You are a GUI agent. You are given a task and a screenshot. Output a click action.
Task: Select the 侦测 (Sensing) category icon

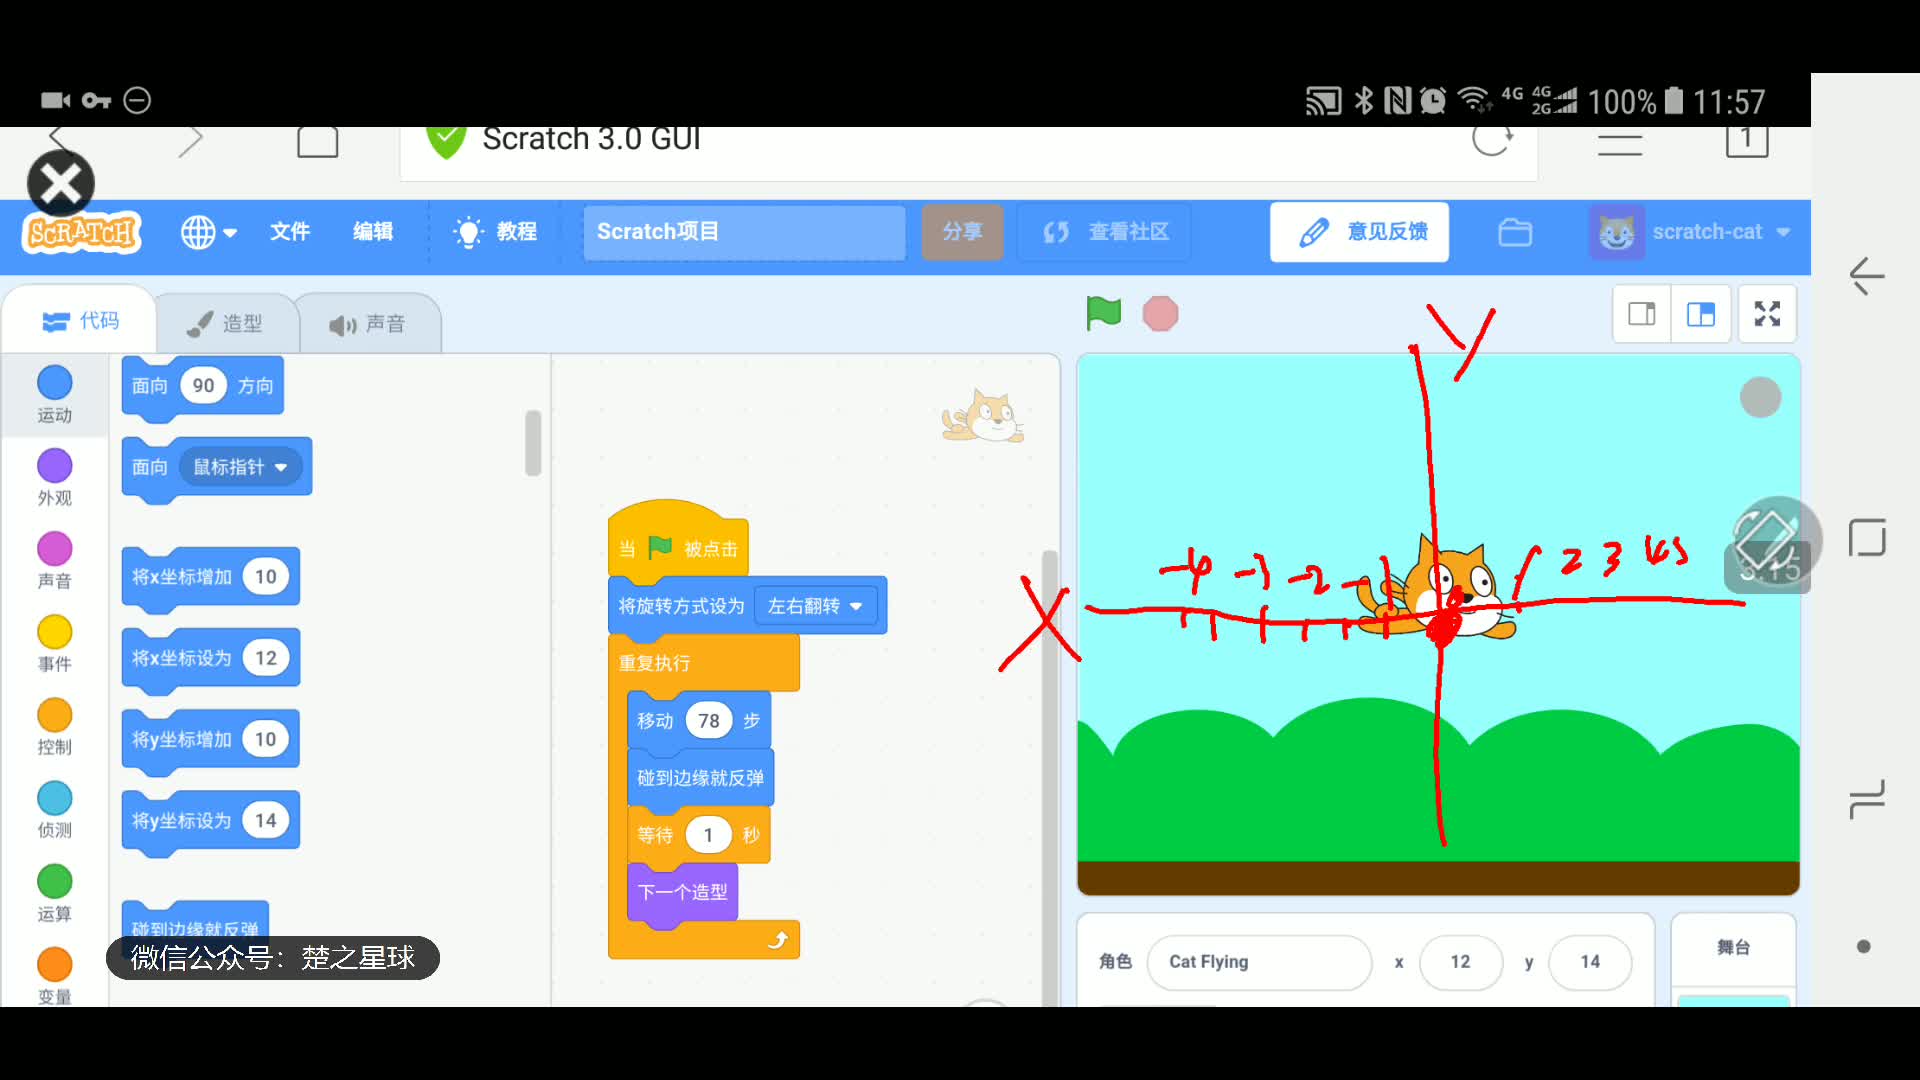coord(54,797)
